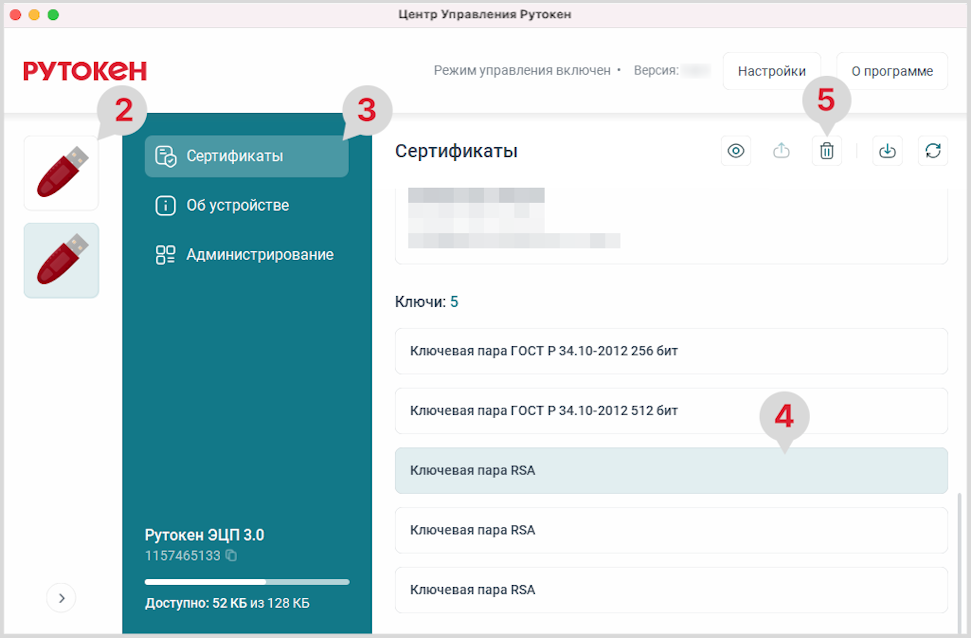Expand the device sidebar with chevron arrow
The width and height of the screenshot is (971, 638).
pos(61,597)
